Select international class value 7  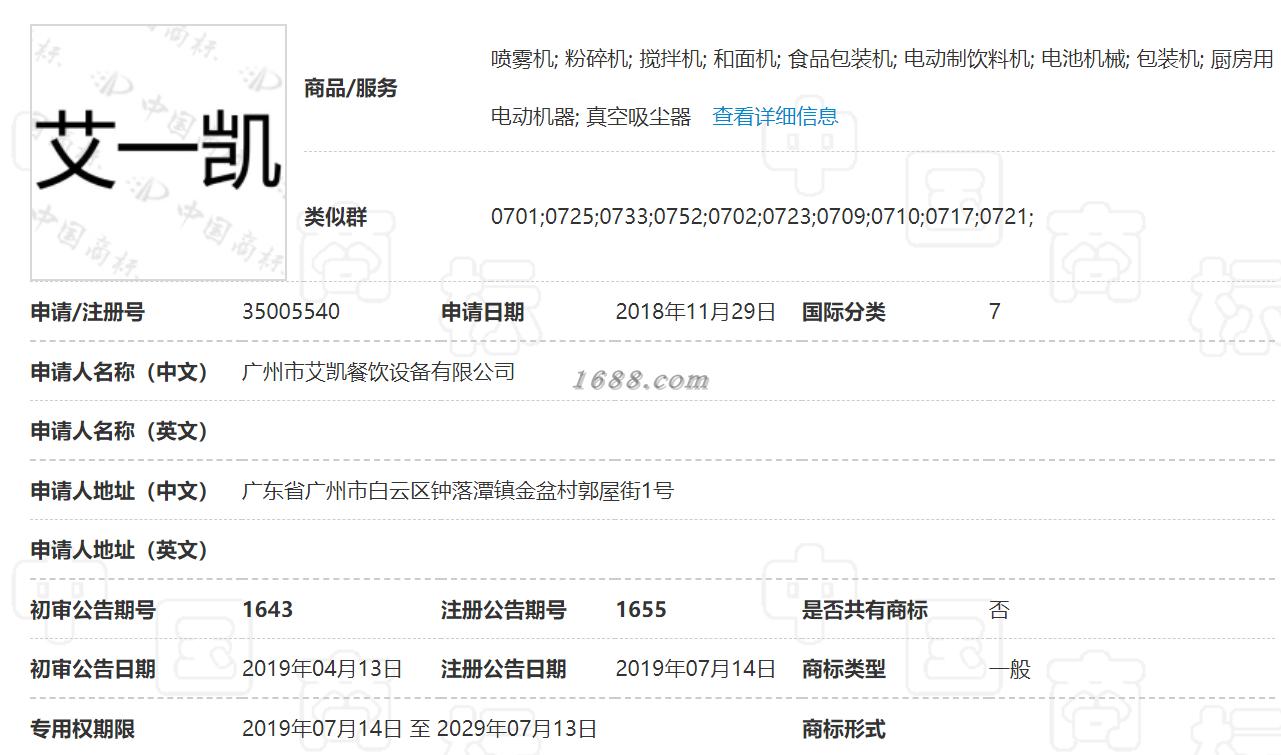click(x=995, y=312)
